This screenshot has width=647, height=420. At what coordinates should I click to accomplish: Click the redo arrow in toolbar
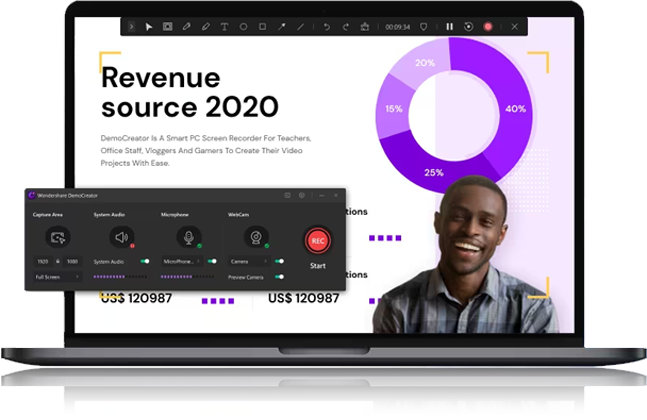[345, 26]
